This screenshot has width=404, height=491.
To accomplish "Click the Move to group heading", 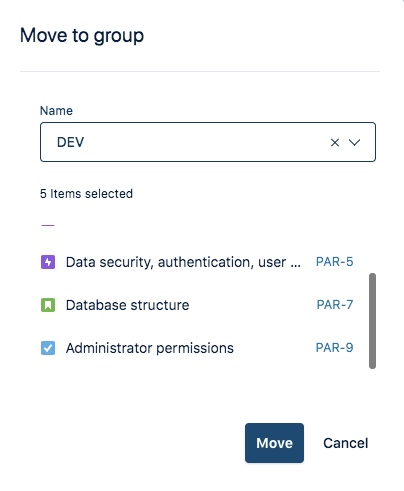I will [82, 35].
